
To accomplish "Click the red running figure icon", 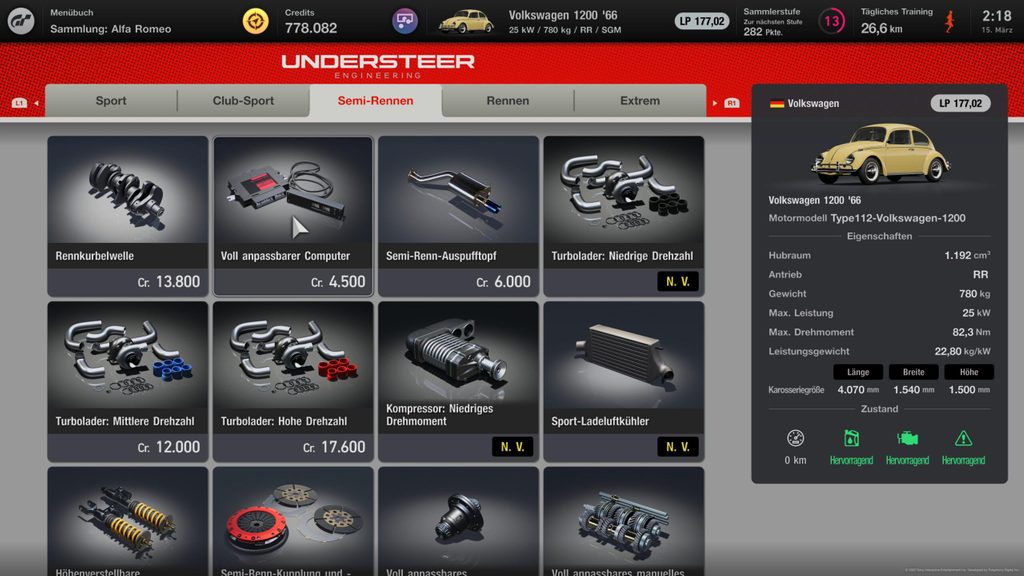I will click(x=950, y=22).
